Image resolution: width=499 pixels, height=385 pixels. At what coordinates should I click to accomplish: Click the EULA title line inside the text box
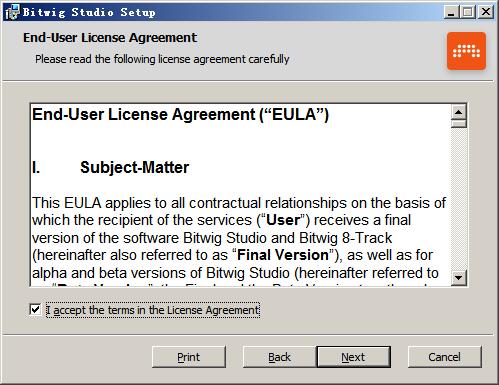[180, 115]
